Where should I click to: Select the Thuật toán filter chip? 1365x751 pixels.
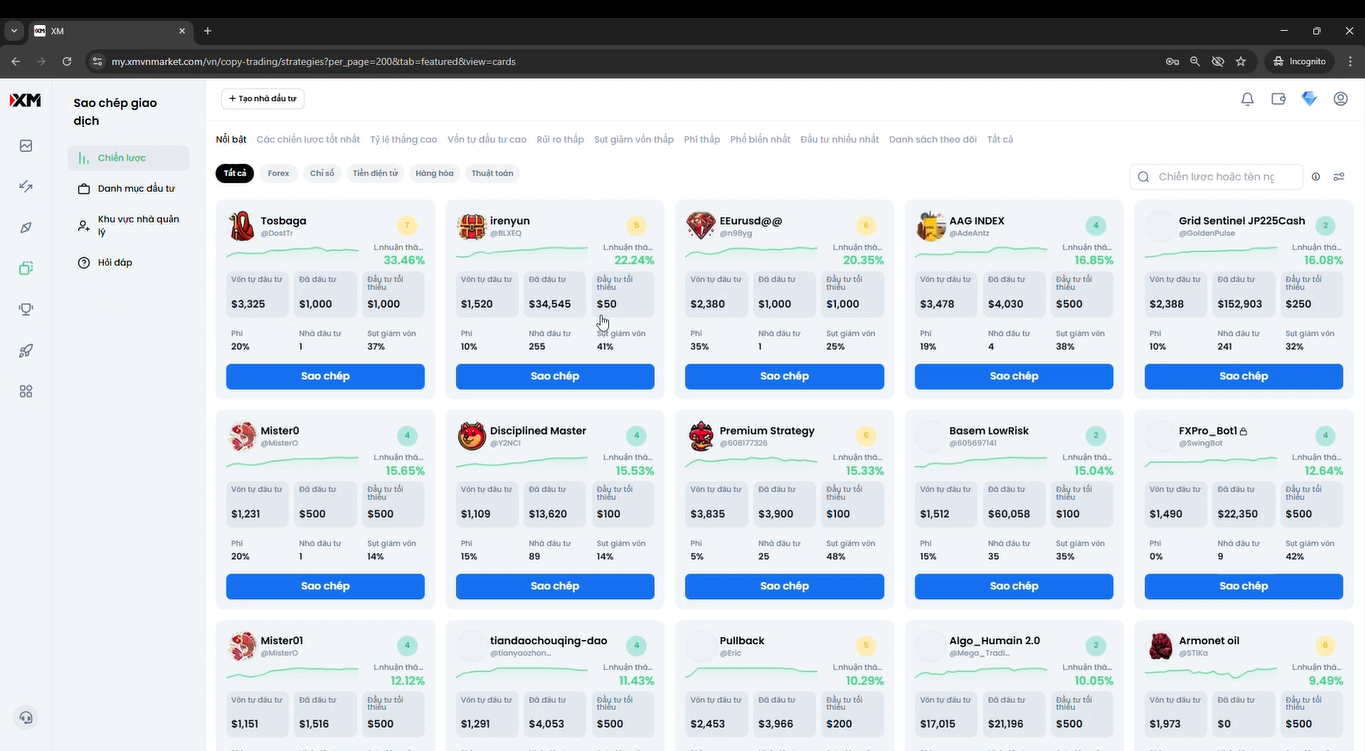point(492,173)
